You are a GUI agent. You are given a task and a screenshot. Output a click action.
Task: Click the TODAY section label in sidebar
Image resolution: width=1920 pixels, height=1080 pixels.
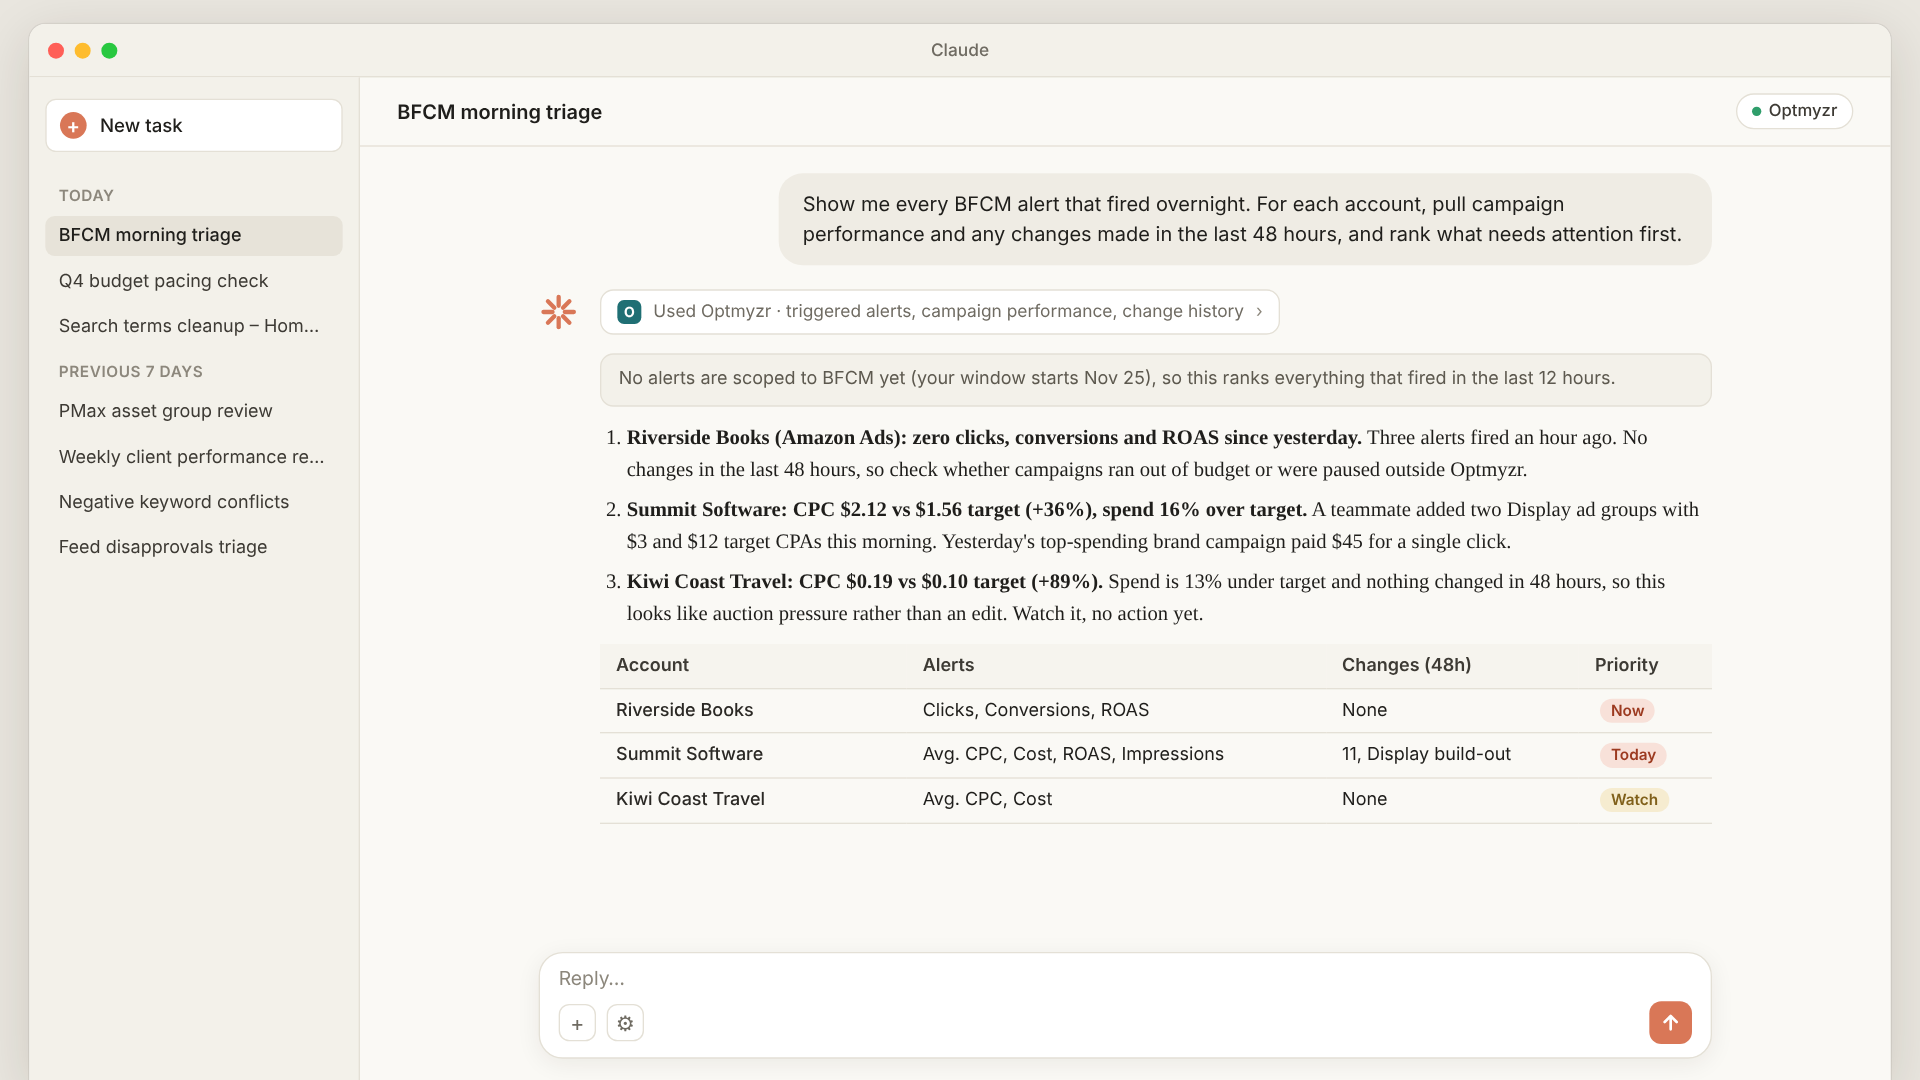(x=86, y=196)
